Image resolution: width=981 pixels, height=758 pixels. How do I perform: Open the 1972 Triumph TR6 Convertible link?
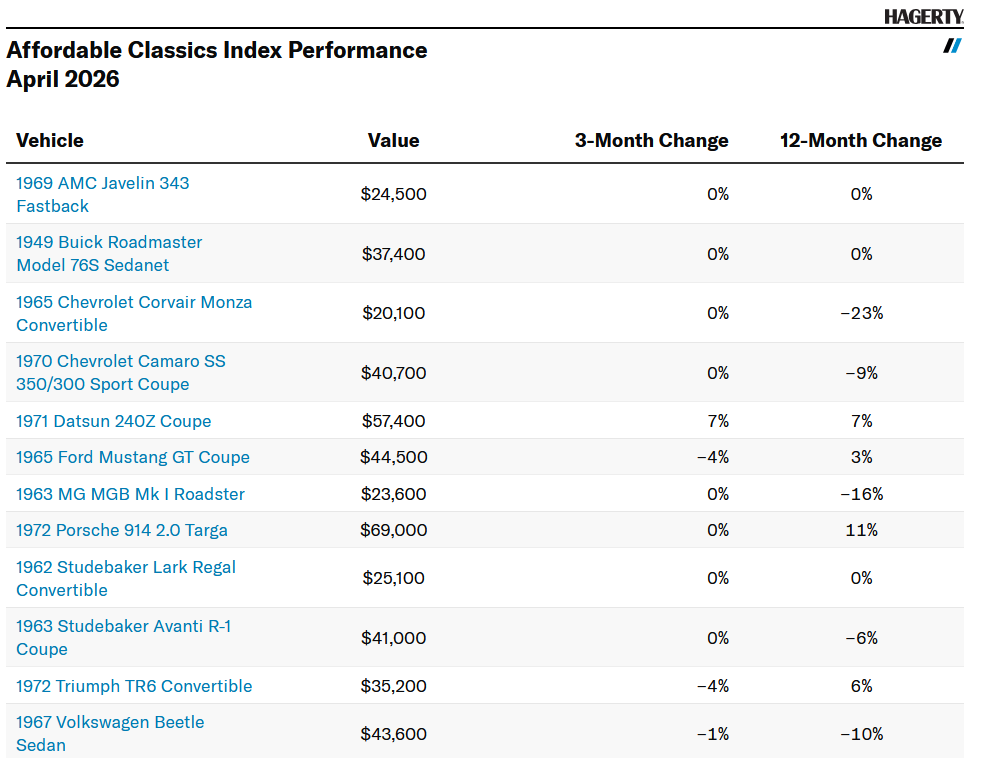134,686
